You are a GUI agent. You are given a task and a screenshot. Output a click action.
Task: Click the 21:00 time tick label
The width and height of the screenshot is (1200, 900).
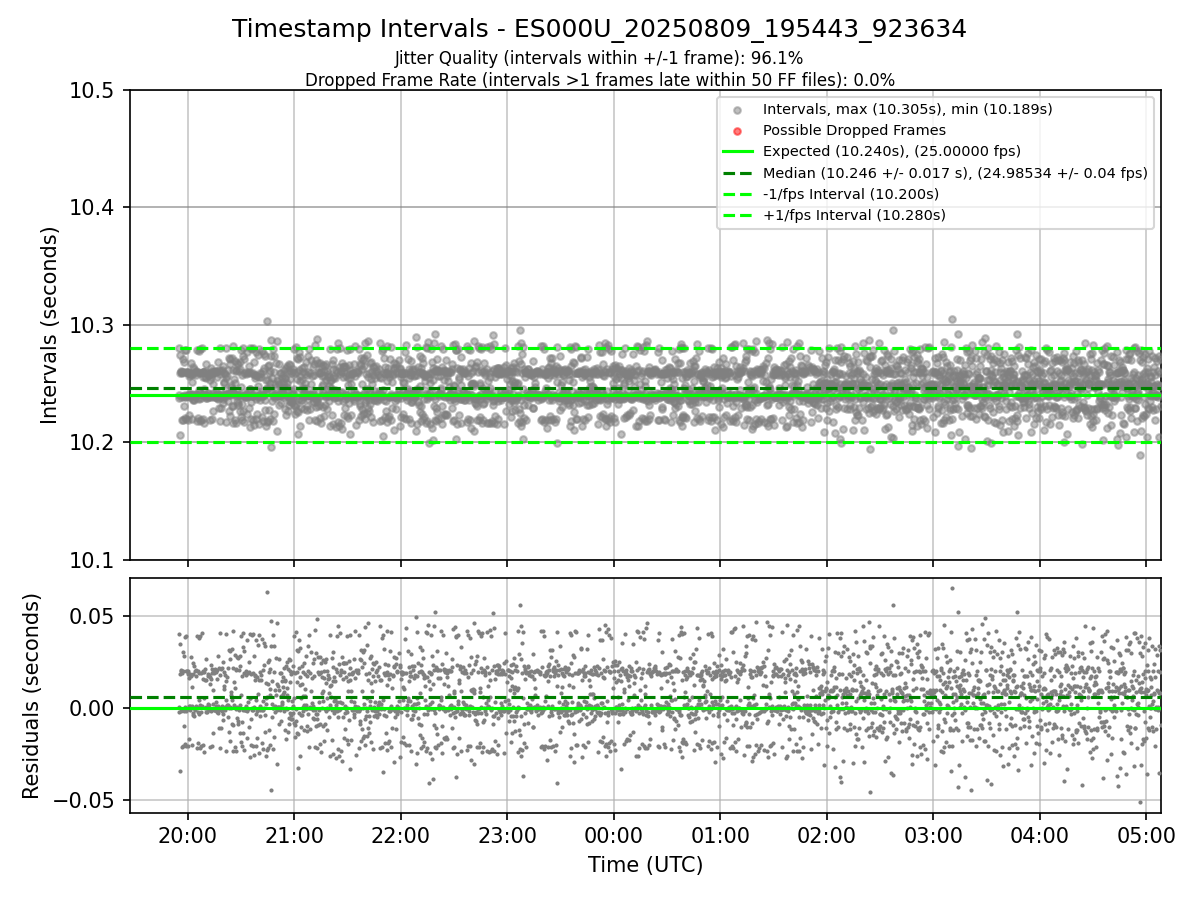[x=294, y=834]
